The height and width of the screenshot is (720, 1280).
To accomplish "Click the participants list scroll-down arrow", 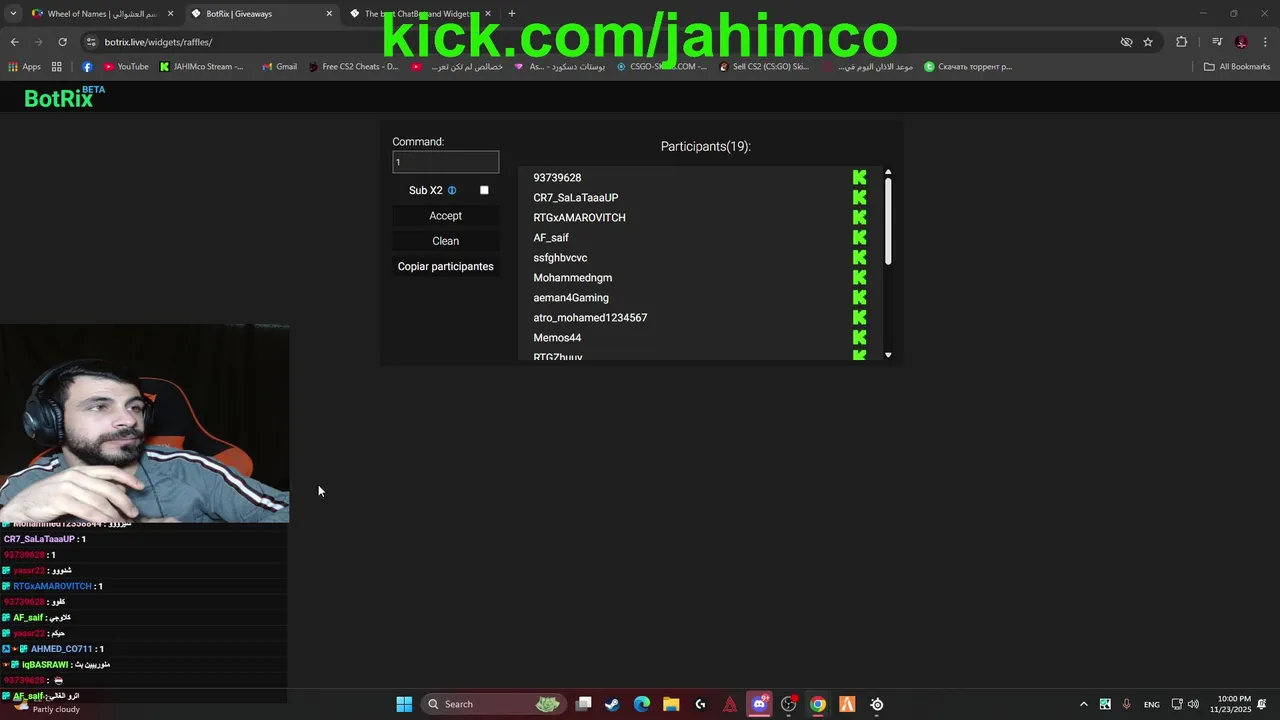I will click(x=888, y=355).
